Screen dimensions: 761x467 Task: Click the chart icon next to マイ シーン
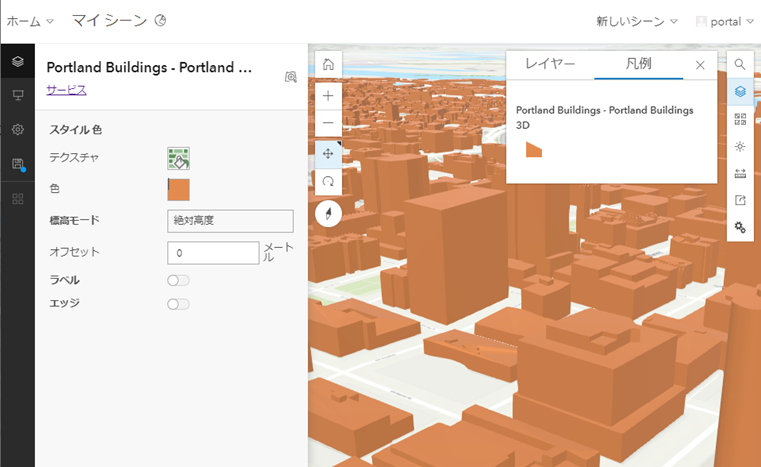tap(160, 20)
